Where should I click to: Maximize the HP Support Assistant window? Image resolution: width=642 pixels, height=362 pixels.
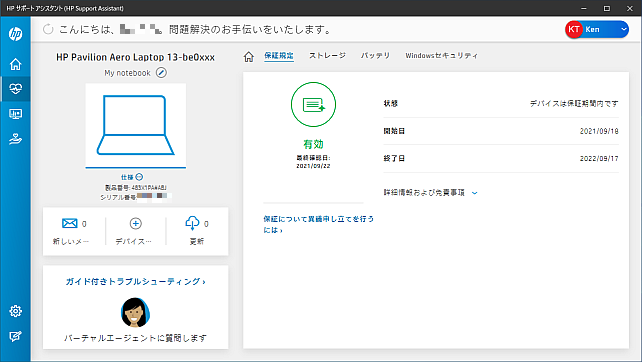click(607, 8)
